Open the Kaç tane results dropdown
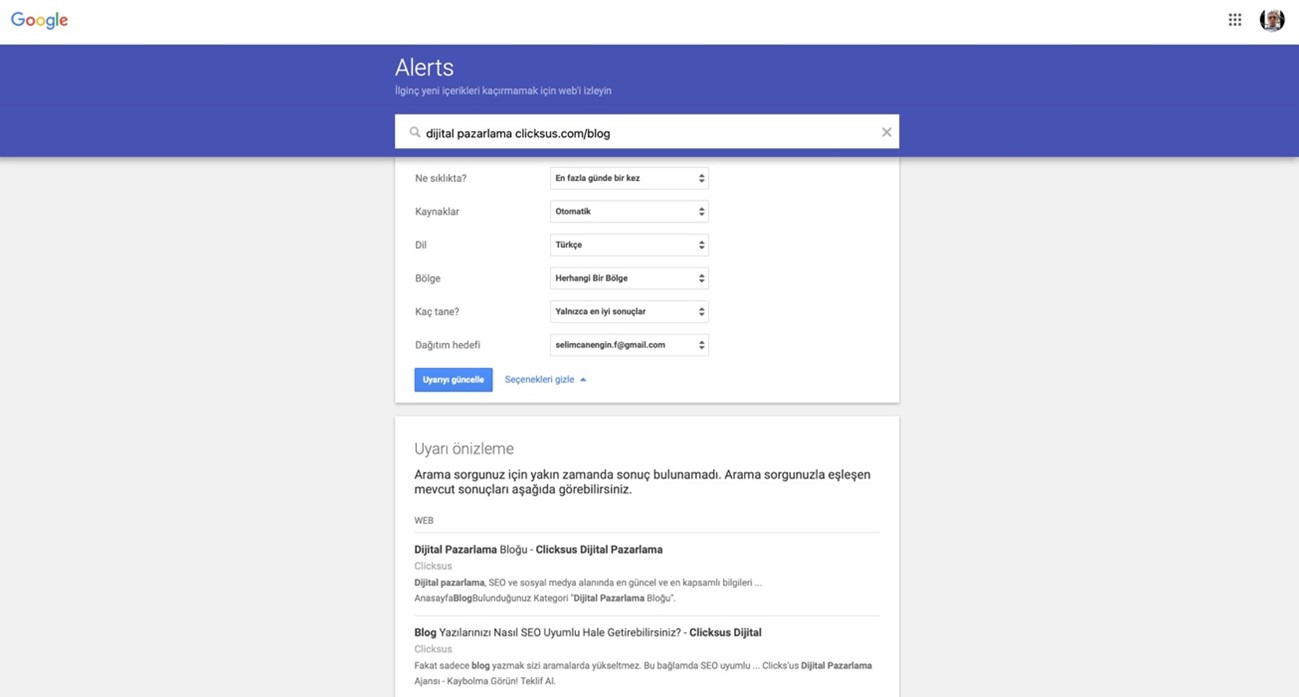The image size is (1299, 697). (628, 311)
